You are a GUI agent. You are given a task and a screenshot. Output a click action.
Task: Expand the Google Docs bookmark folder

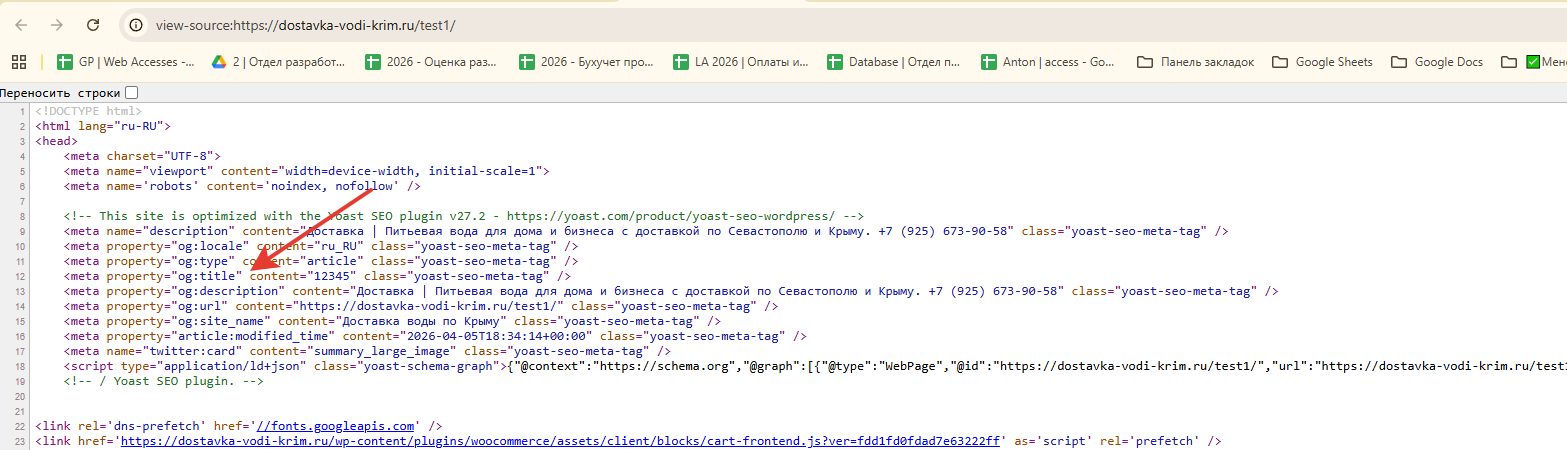click(1437, 62)
